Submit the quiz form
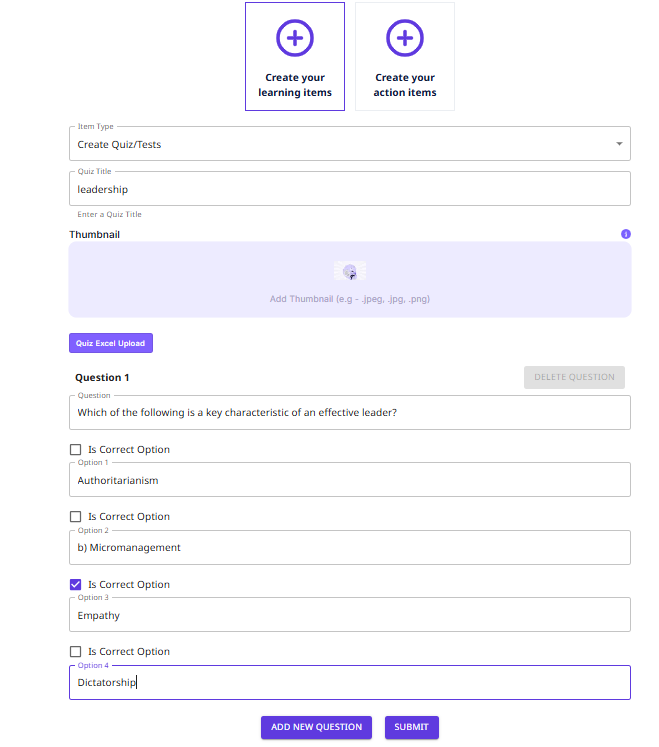This screenshot has height=747, width=659. [411, 727]
